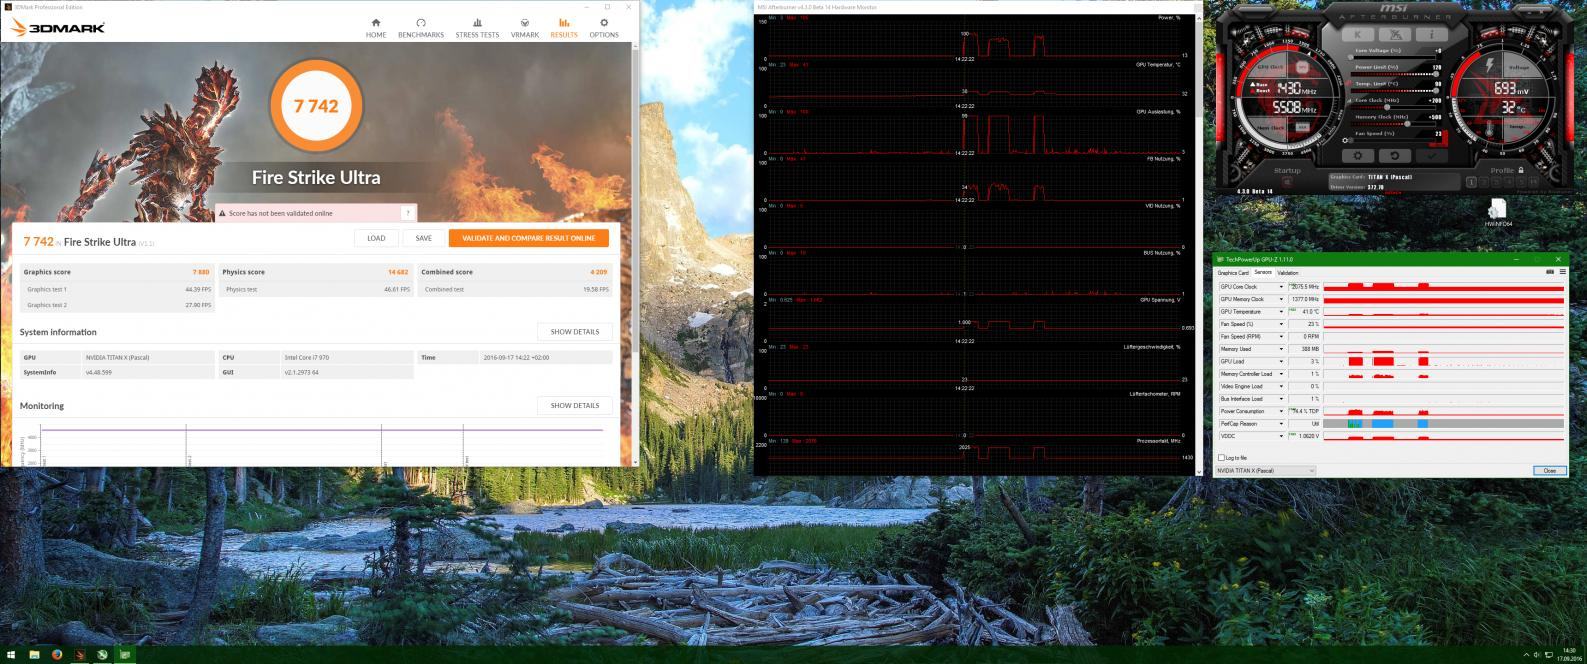This screenshot has height=664, width=1587.
Task: Click the LOAD result button
Action: coord(376,238)
